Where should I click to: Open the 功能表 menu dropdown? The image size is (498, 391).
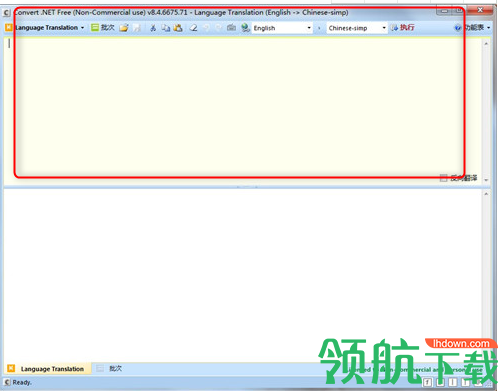tap(477, 28)
